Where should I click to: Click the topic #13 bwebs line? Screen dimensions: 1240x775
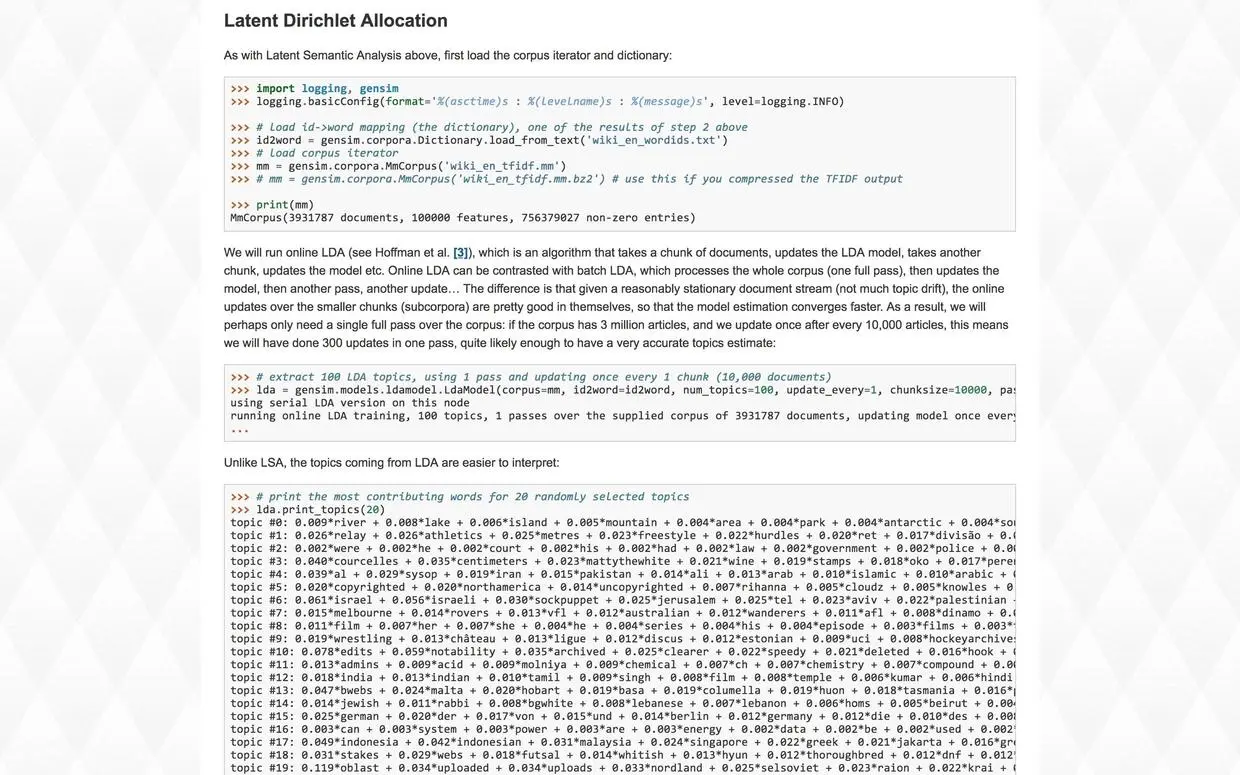pos(623,692)
